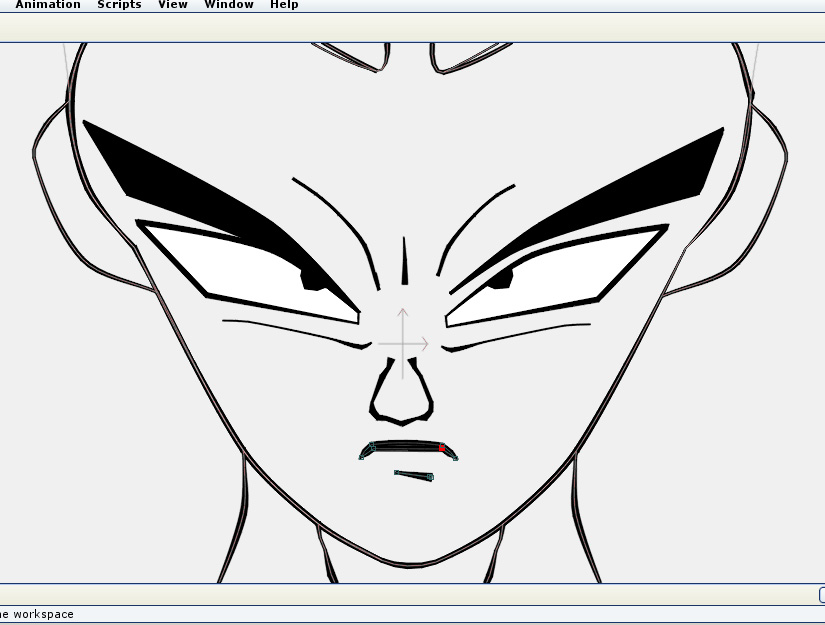825x625 pixels.
Task: Select the left end point of the lower lip line
Action: point(396,472)
